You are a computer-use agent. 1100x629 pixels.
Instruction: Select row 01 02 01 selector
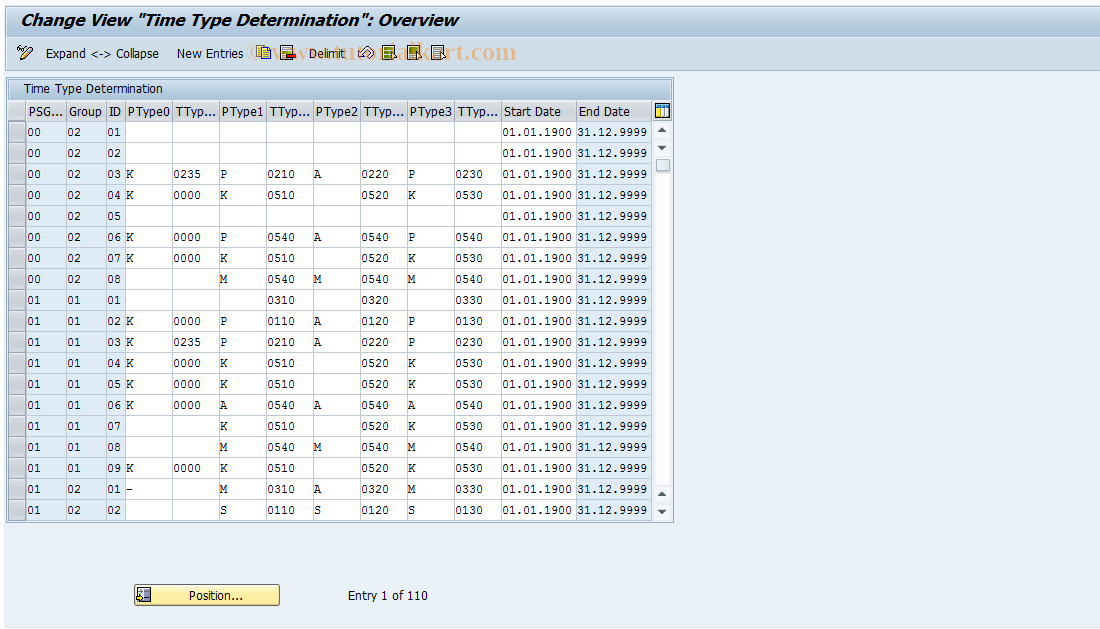coord(17,489)
